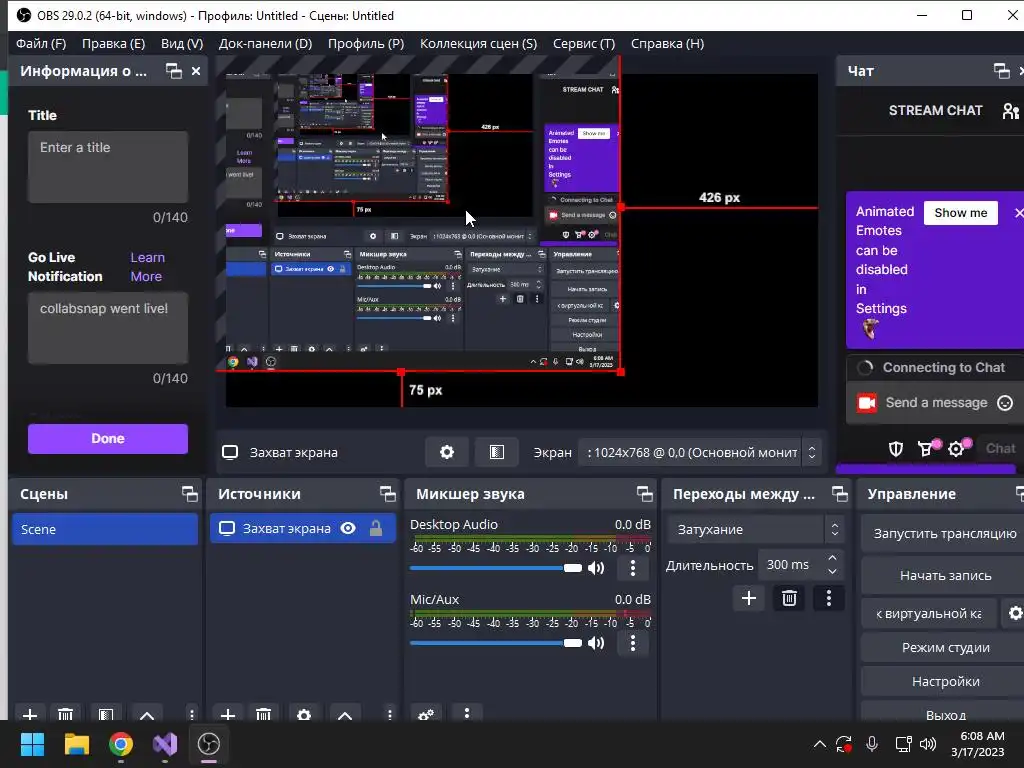
Task: Close the Информация о трансляции dock panel
Action: (x=196, y=71)
